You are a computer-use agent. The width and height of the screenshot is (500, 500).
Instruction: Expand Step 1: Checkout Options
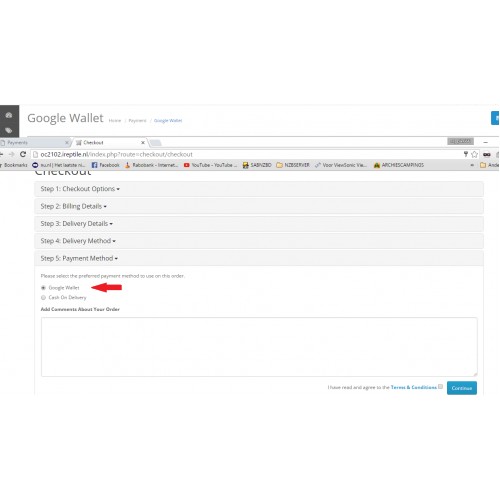point(80,189)
